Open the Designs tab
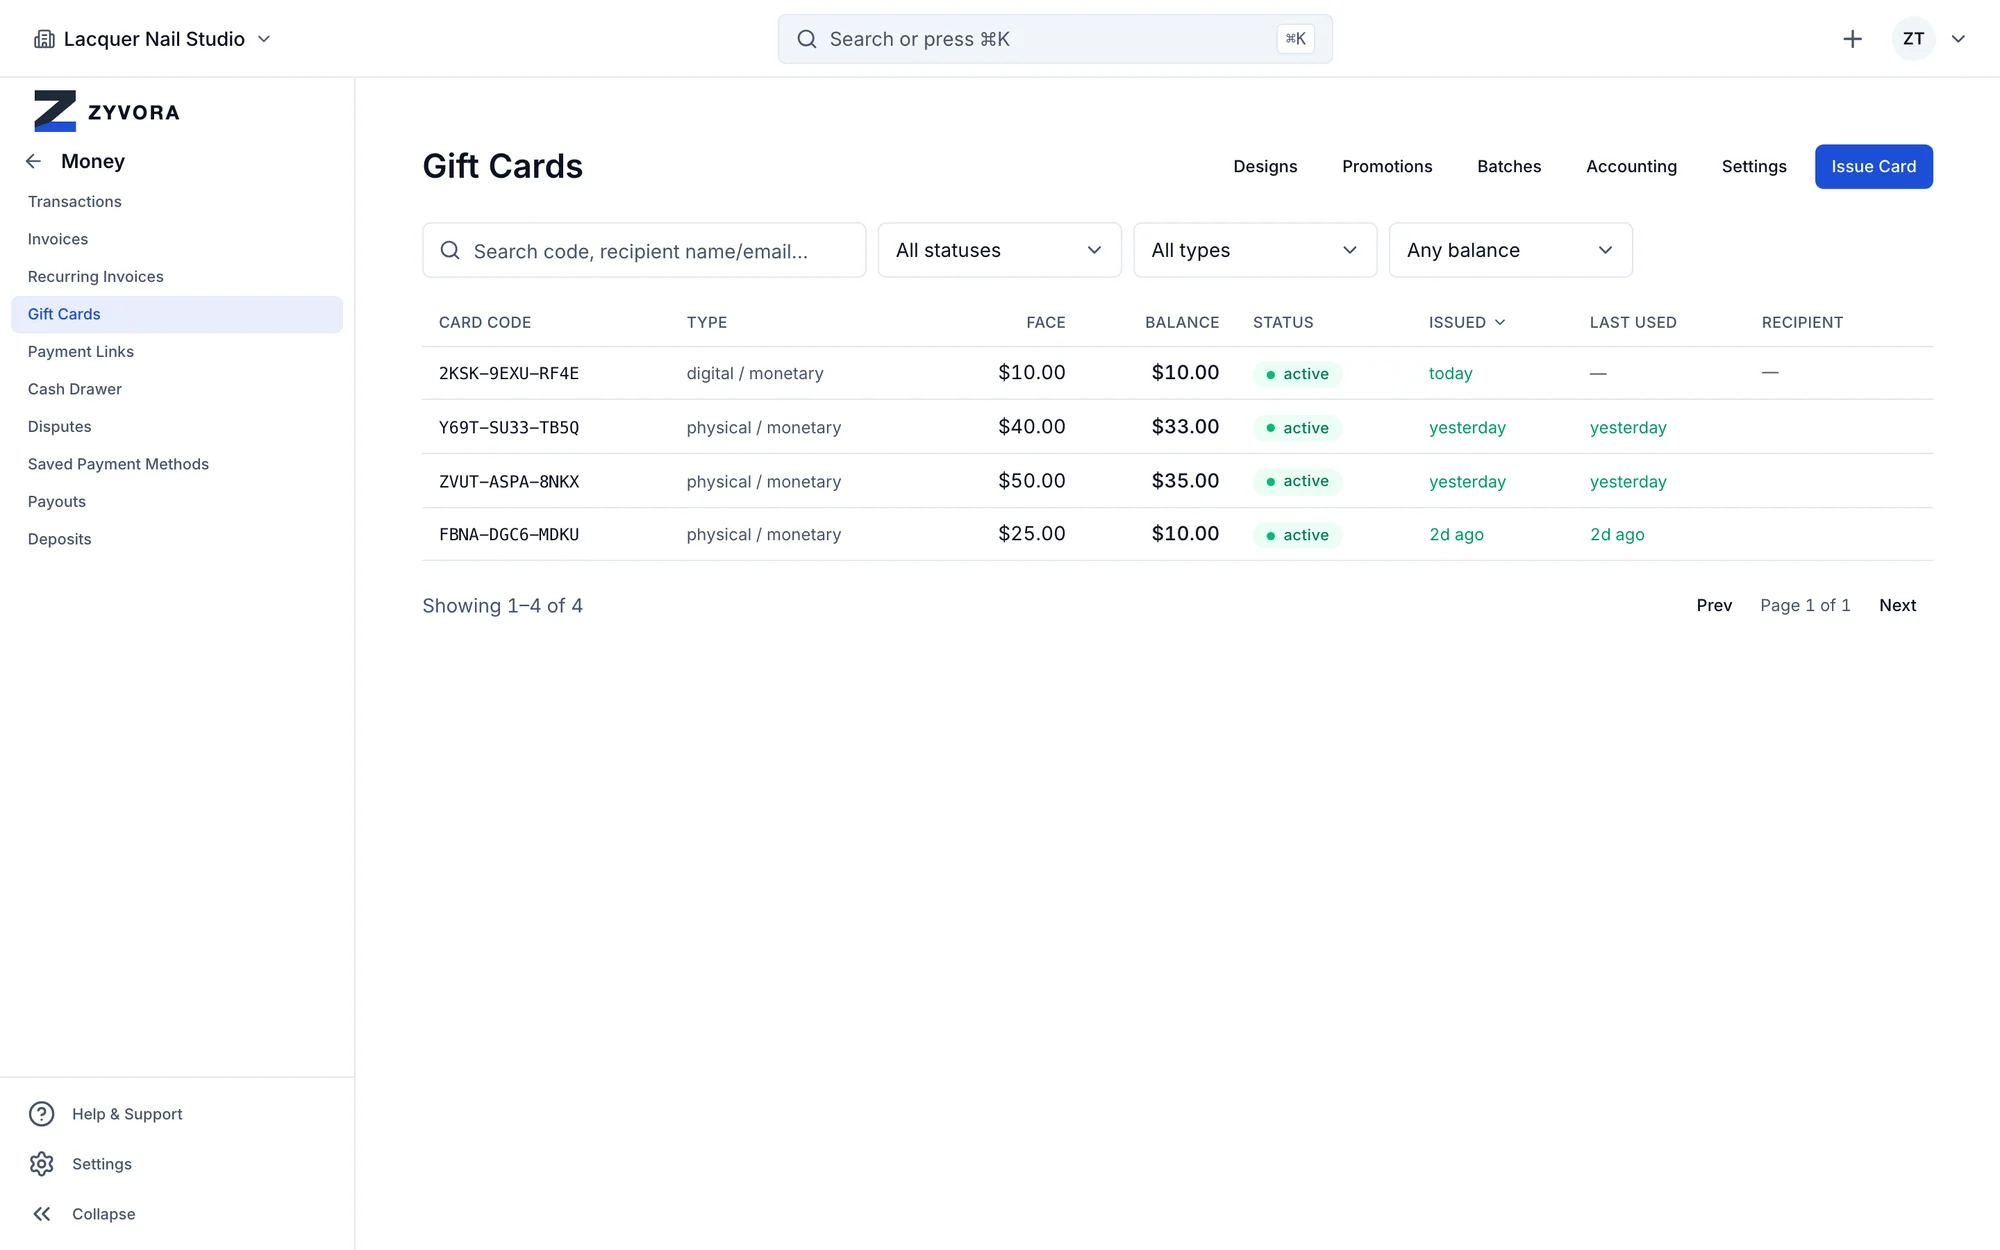 (1265, 166)
